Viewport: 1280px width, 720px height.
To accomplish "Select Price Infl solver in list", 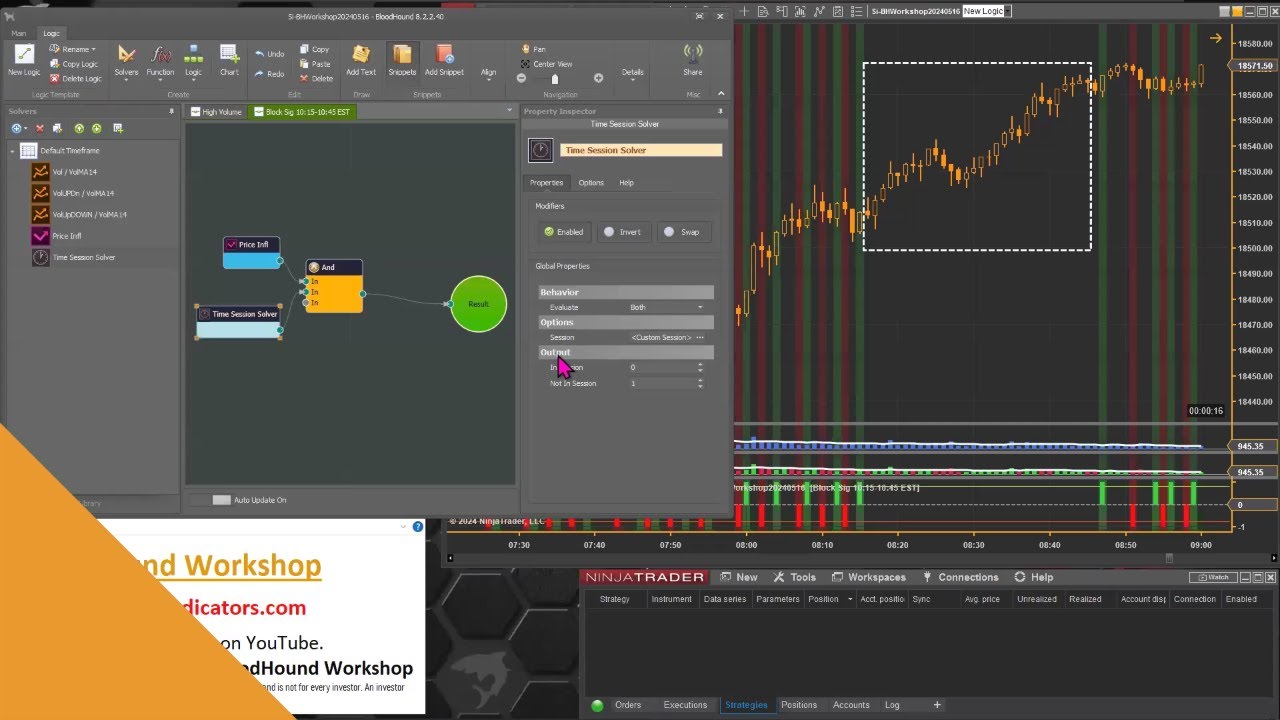I will click(x=66, y=236).
